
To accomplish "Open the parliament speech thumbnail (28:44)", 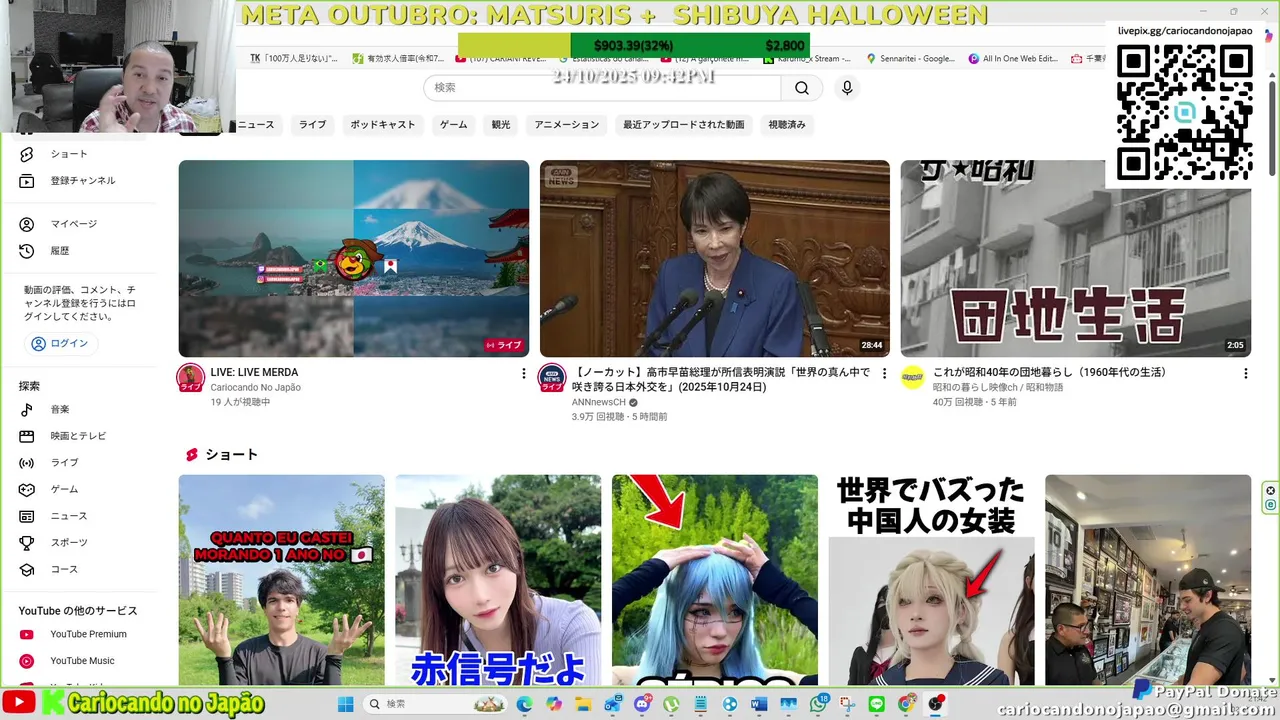I will [715, 258].
